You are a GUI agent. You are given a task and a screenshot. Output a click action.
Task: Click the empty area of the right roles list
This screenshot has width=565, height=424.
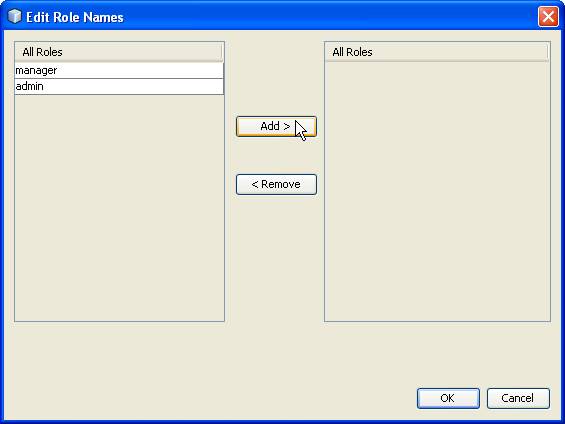click(437, 191)
